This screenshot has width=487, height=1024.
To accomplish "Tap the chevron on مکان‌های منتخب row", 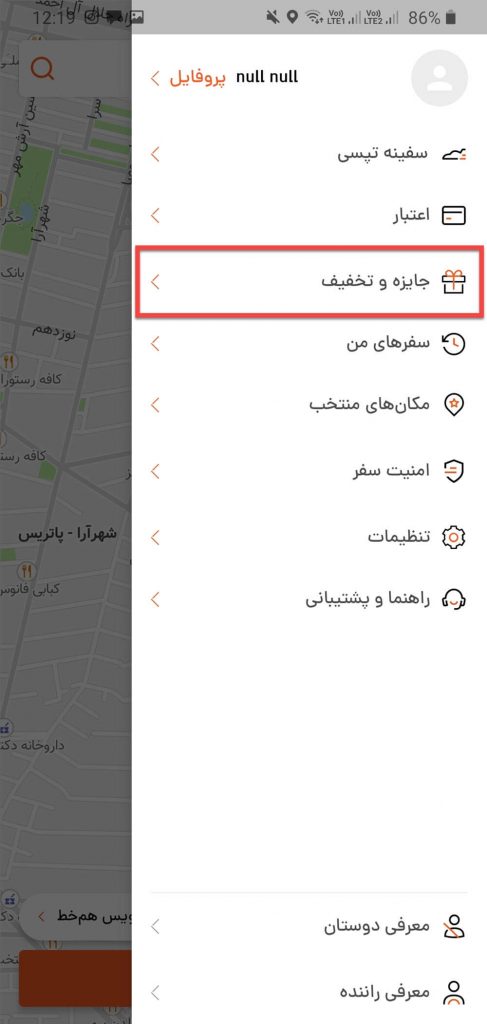I will 155,405.
